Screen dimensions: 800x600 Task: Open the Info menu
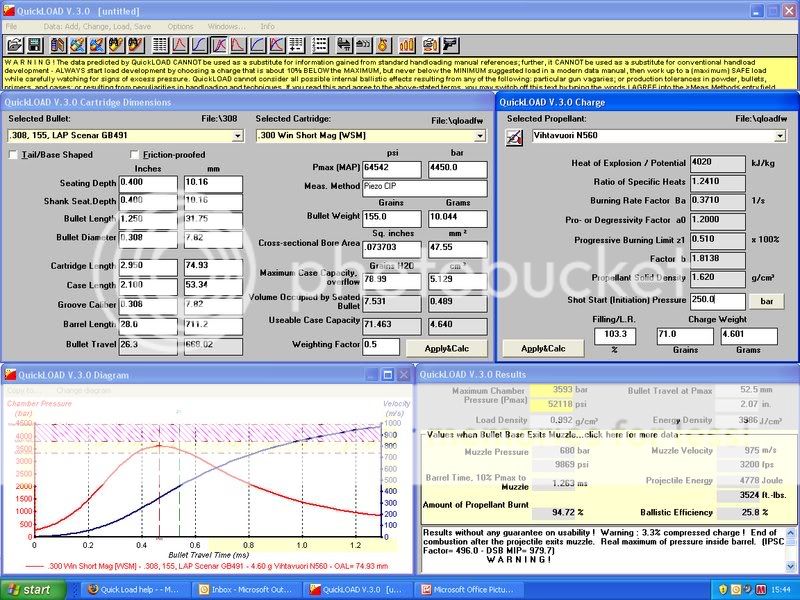(x=267, y=26)
